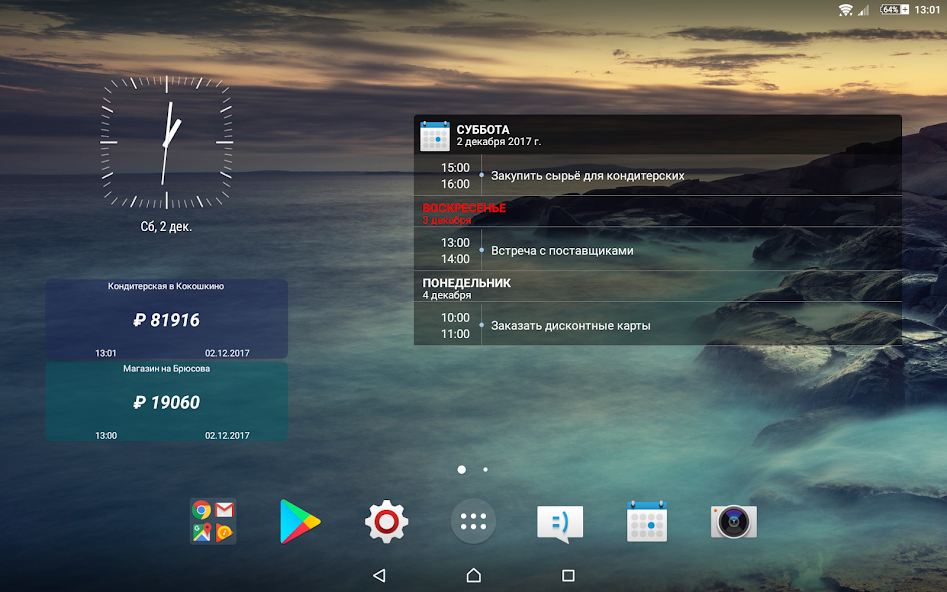Open the app drawer button
The image size is (947, 592).
pos(474,521)
